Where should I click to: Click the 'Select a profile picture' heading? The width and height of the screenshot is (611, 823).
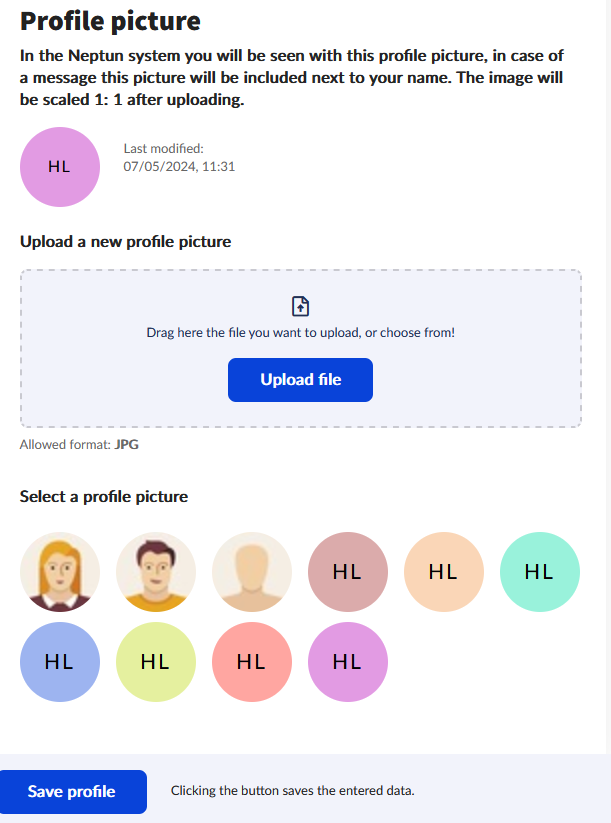coord(104,497)
